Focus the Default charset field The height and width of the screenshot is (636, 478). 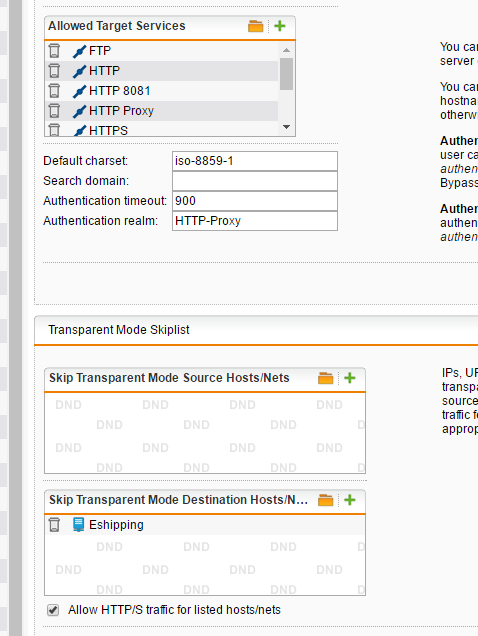[255, 161]
